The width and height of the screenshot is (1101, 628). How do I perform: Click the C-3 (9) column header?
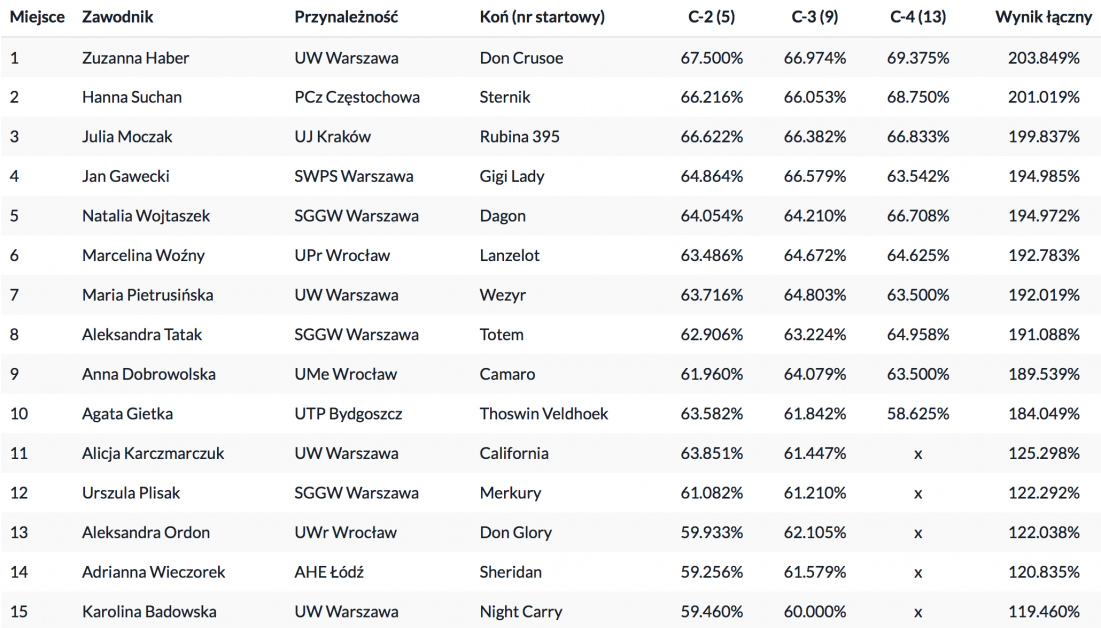[814, 18]
